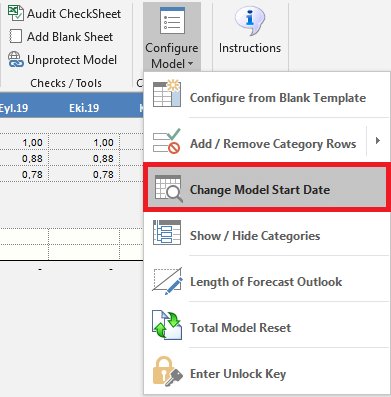The height and width of the screenshot is (397, 391).
Task: Select the 1,00 cell under Eki.19
Action: click(x=84, y=142)
